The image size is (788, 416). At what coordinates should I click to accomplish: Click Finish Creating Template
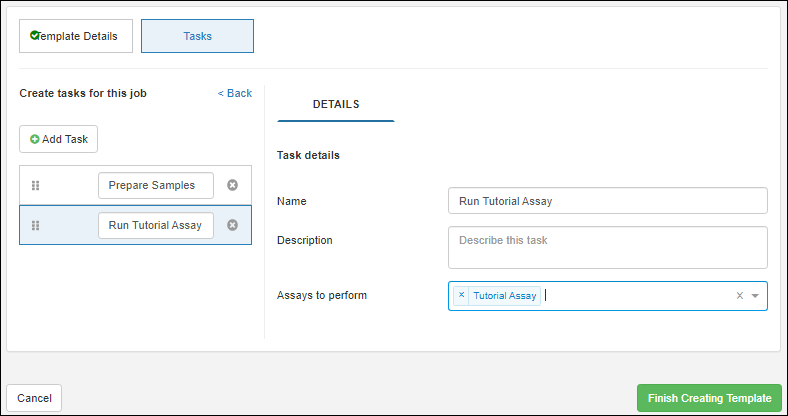pos(709,398)
